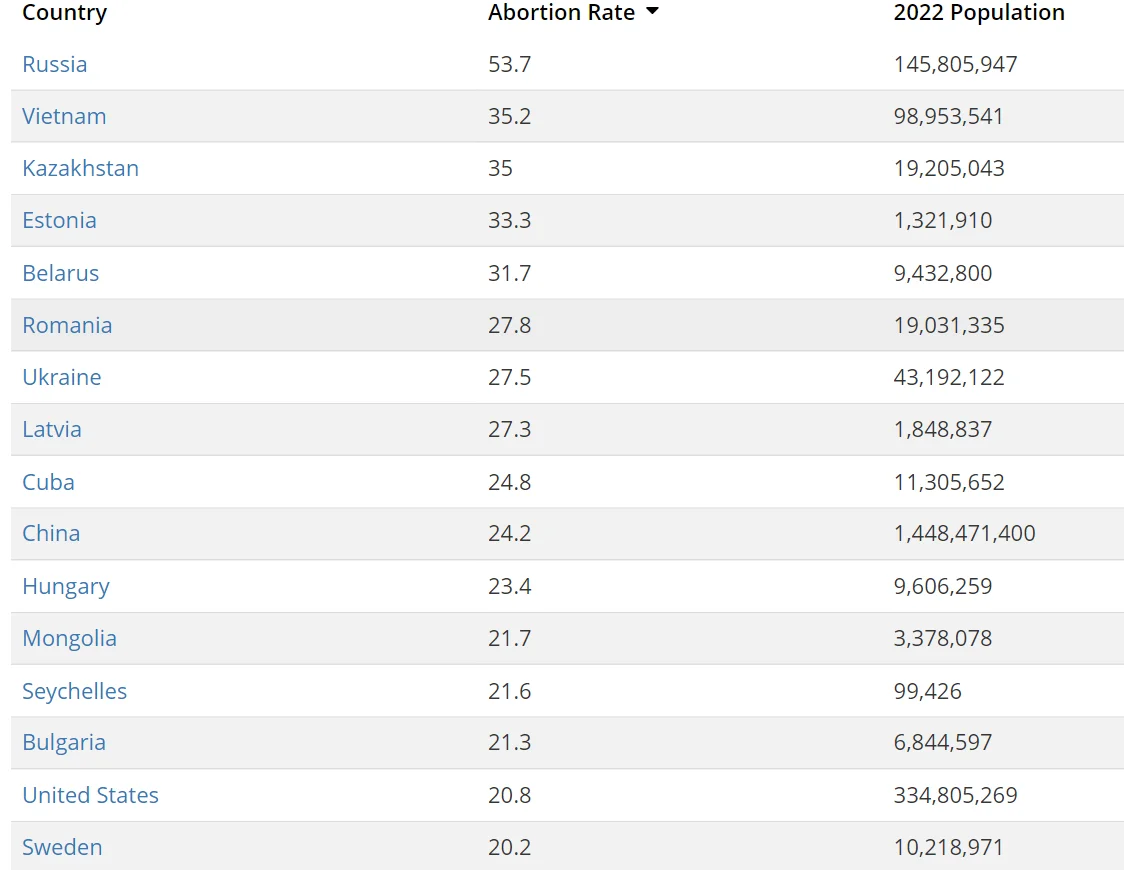The height and width of the screenshot is (870, 1124).
Task: Open the Latvia link
Action: point(52,429)
